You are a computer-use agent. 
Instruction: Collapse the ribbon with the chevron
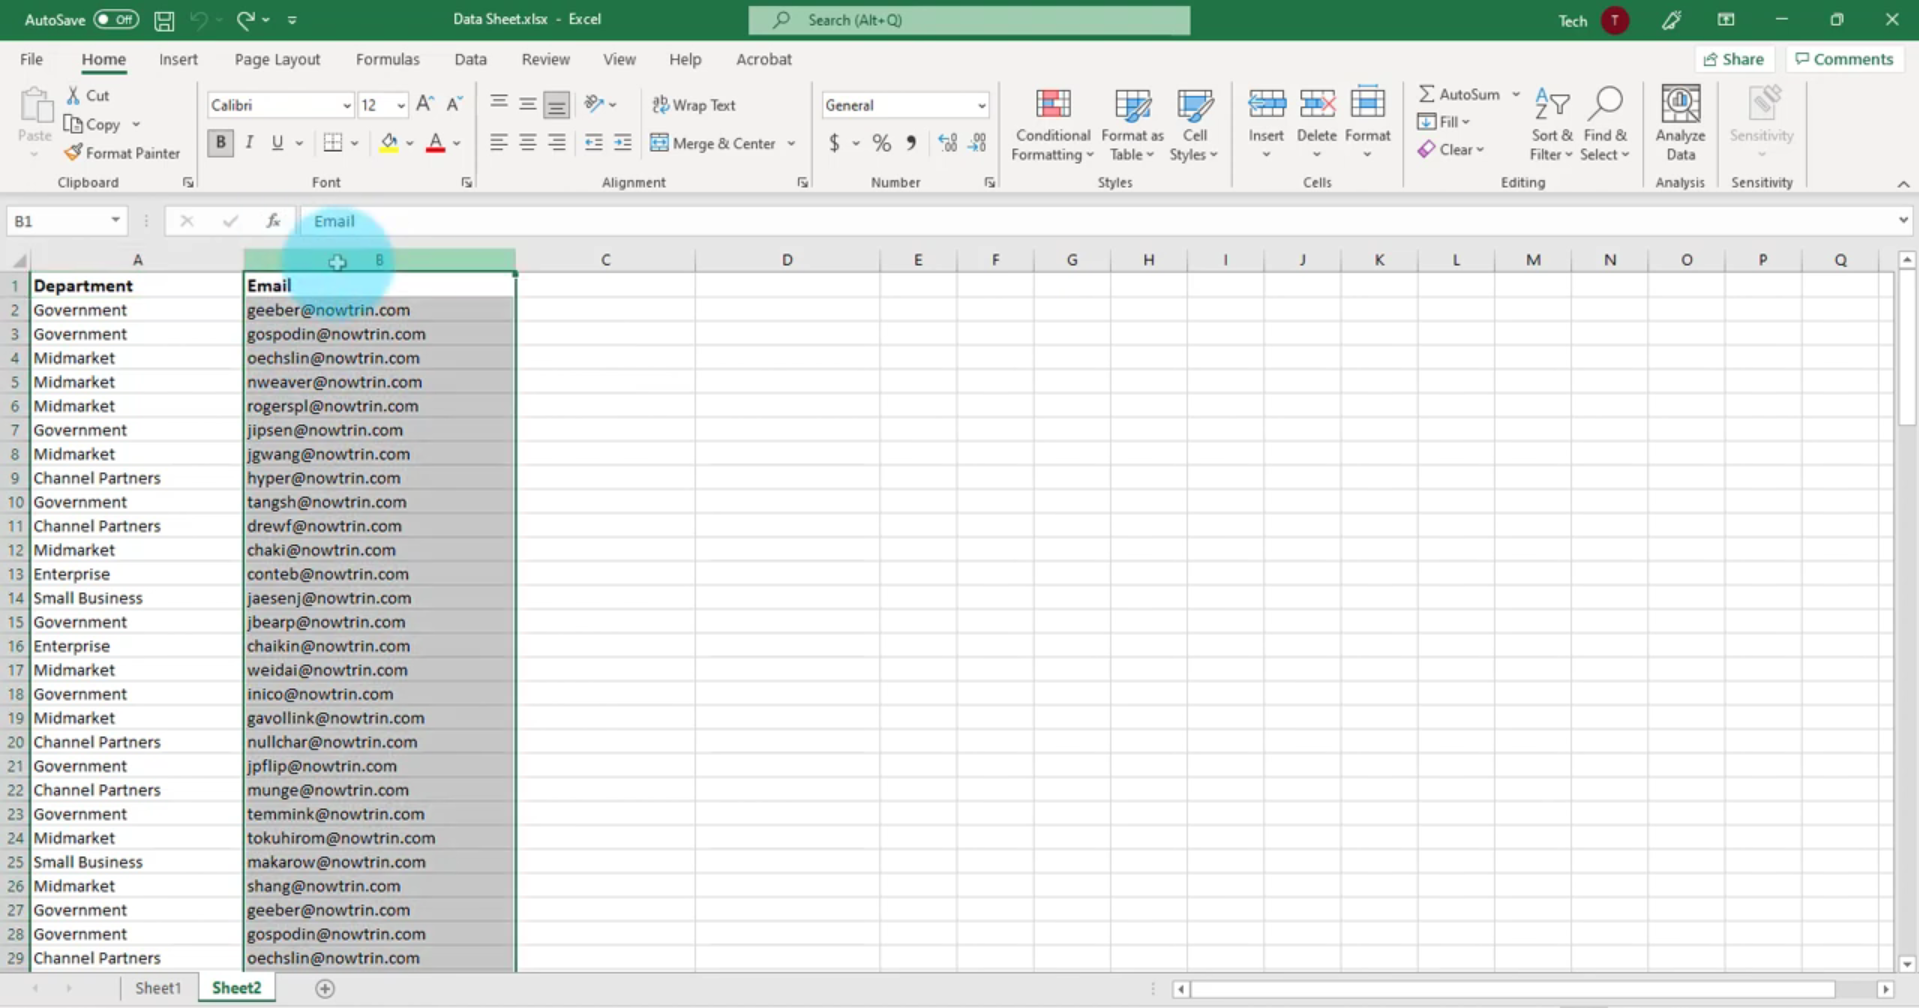(1903, 184)
